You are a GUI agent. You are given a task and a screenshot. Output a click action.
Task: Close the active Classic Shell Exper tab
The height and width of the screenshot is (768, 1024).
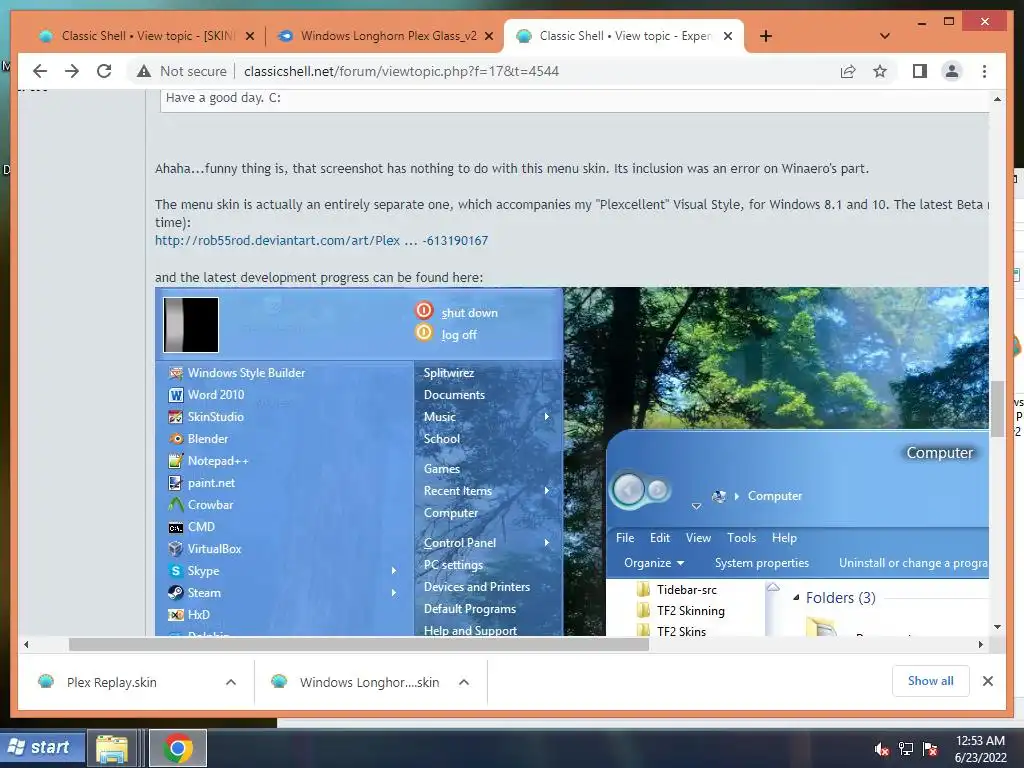click(728, 36)
